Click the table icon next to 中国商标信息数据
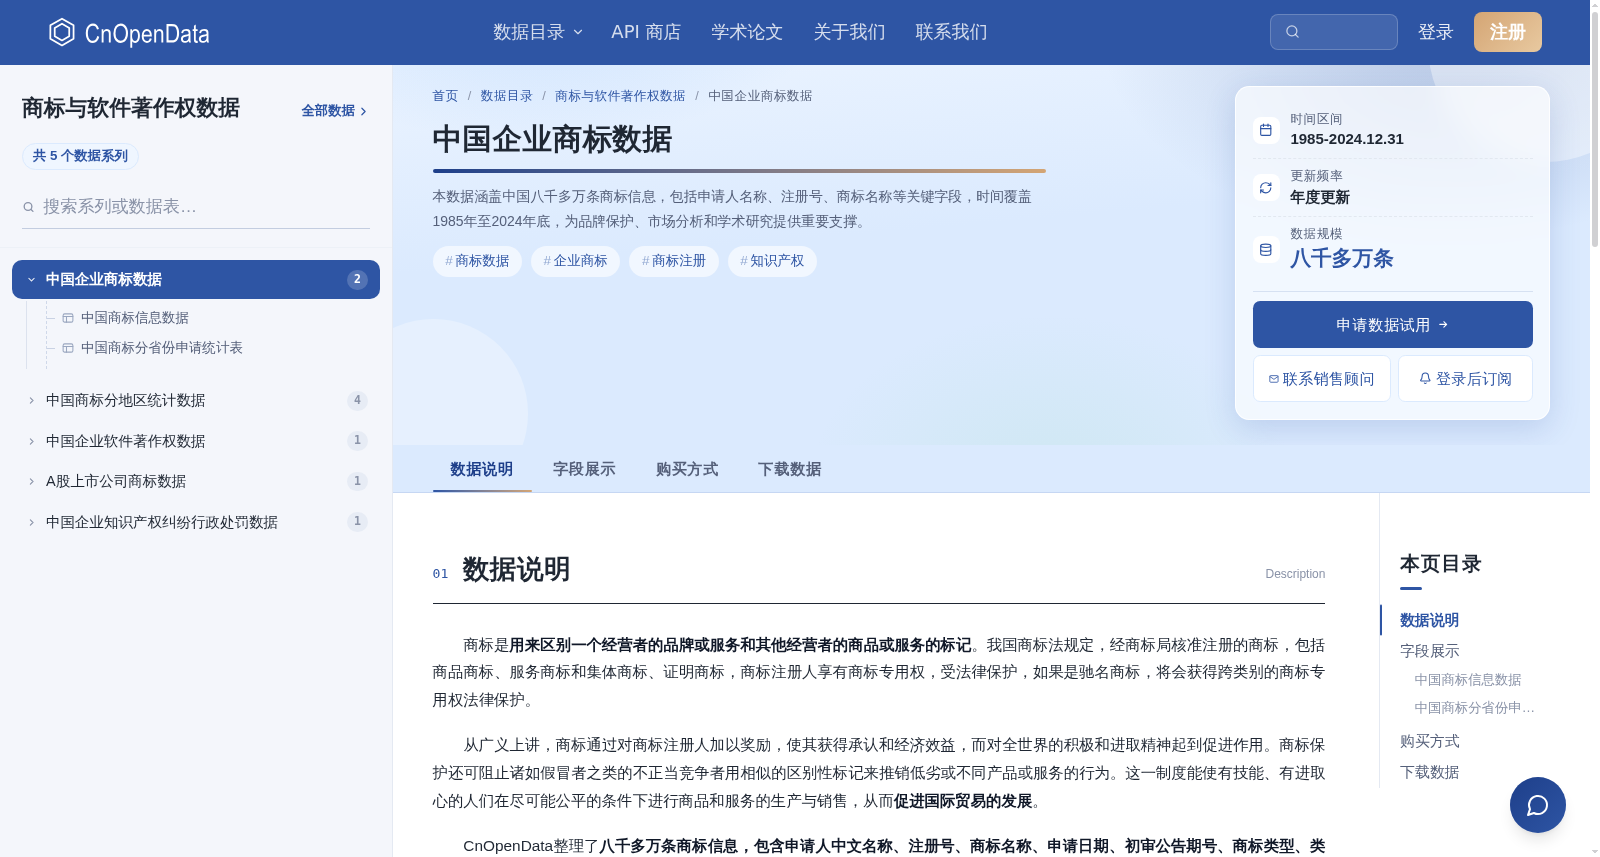This screenshot has height=857, width=1600. [x=68, y=318]
